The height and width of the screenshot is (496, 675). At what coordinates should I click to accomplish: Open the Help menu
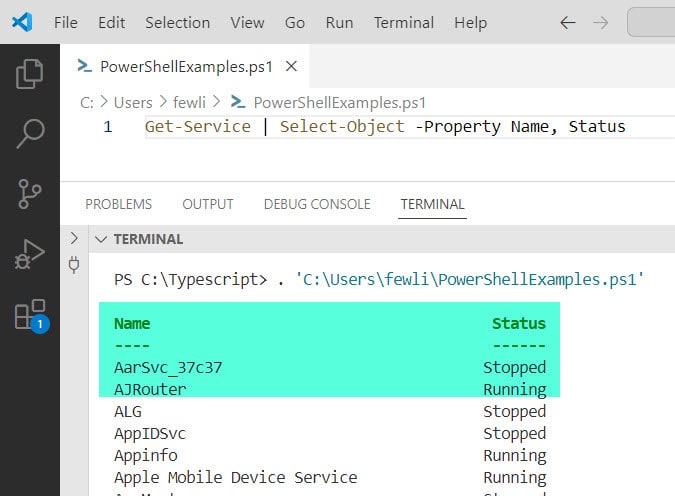coord(471,22)
